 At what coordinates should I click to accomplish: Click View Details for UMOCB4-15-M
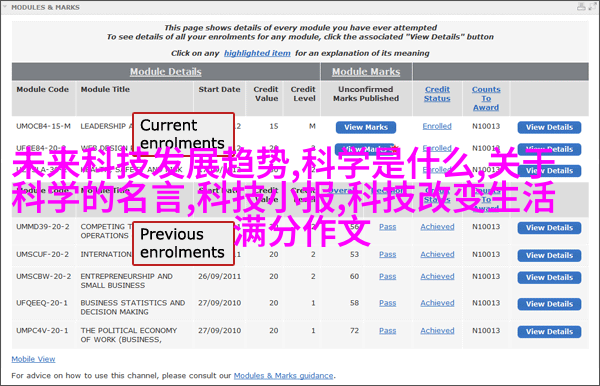click(549, 127)
